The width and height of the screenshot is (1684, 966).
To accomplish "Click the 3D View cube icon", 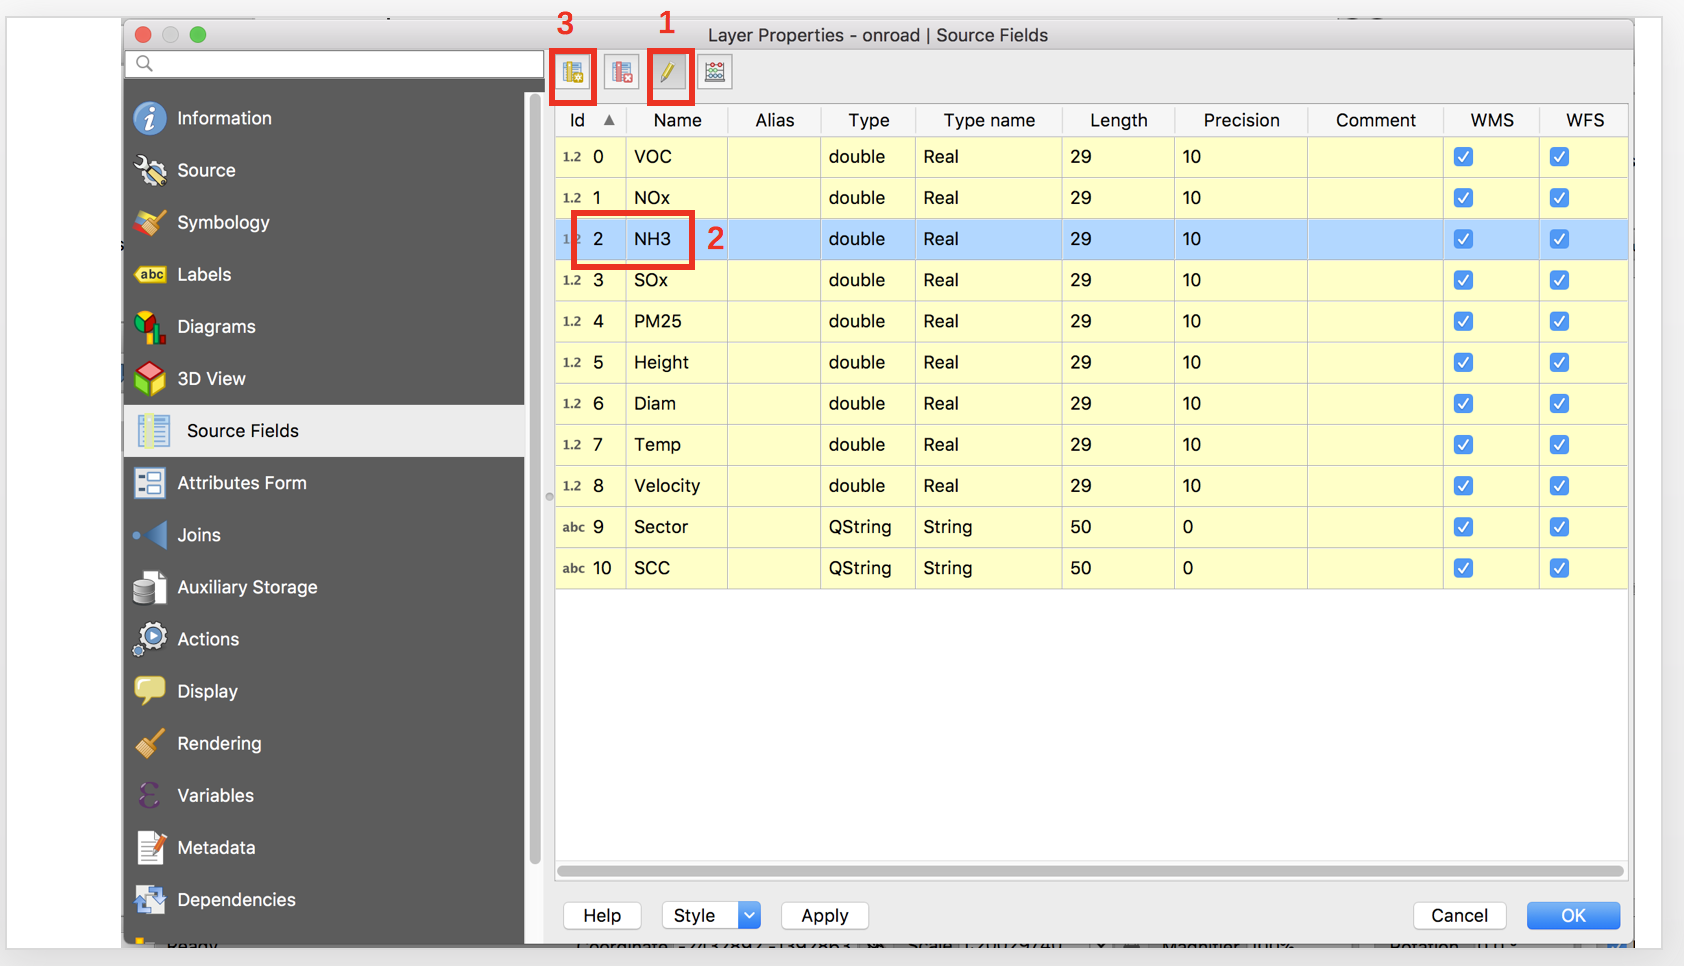I will pos(150,378).
